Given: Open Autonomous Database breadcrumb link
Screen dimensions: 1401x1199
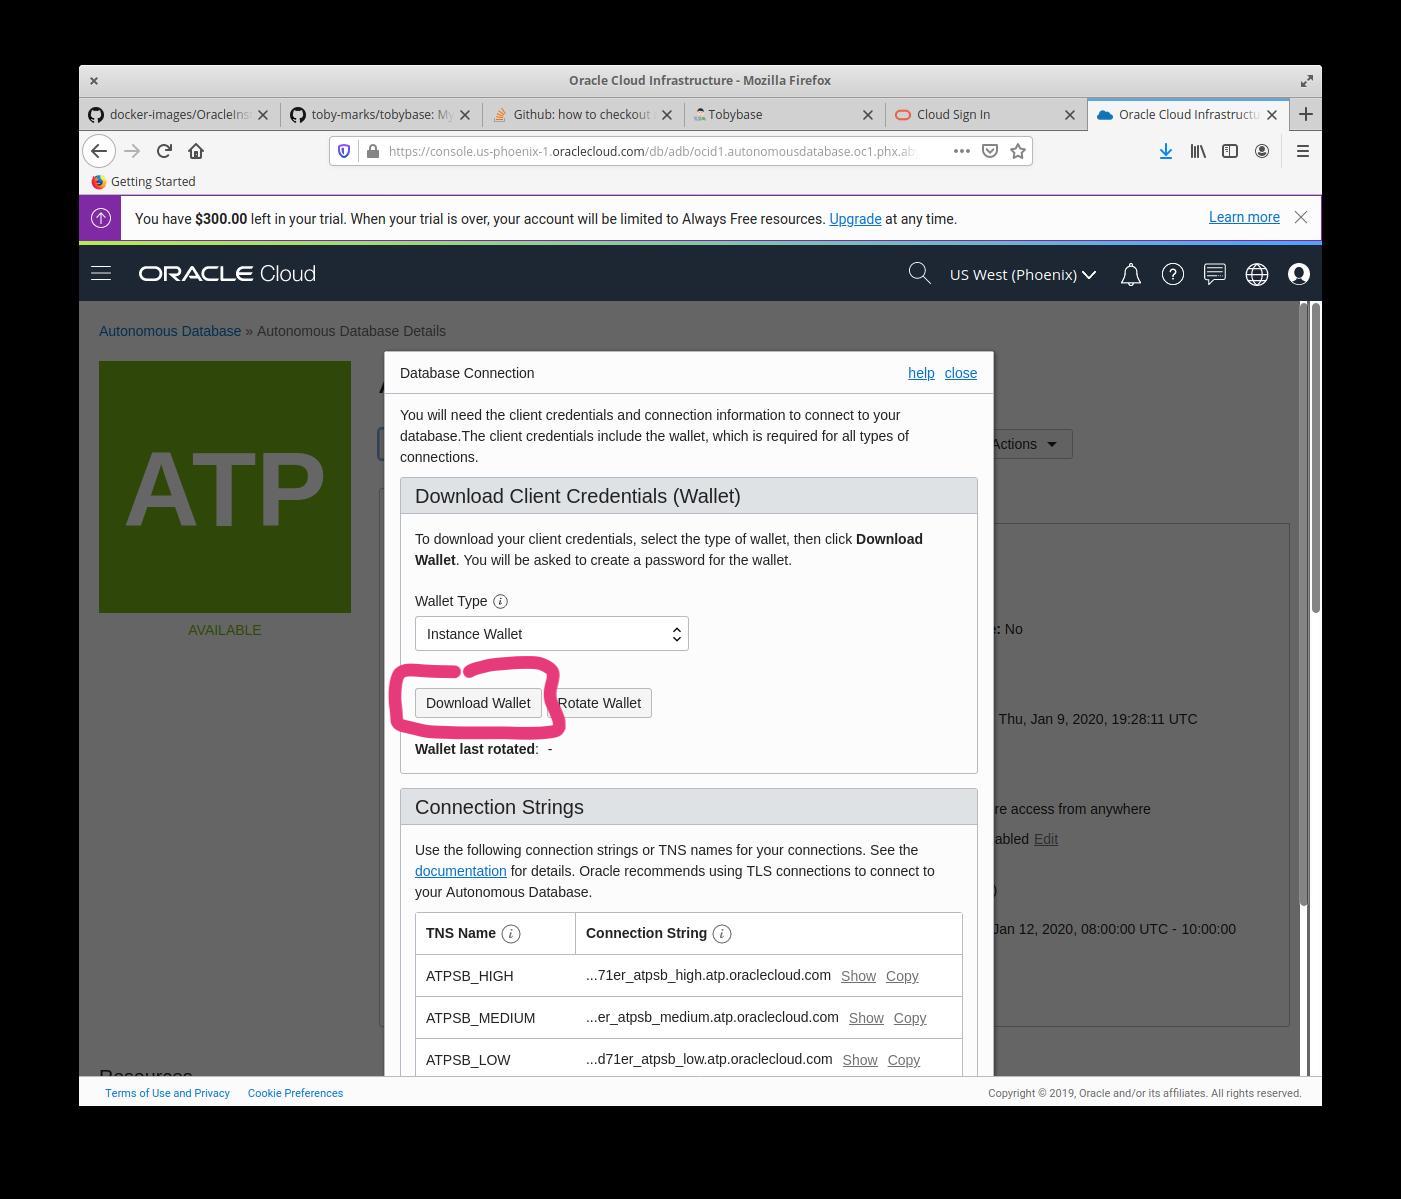Looking at the screenshot, I should coord(170,331).
